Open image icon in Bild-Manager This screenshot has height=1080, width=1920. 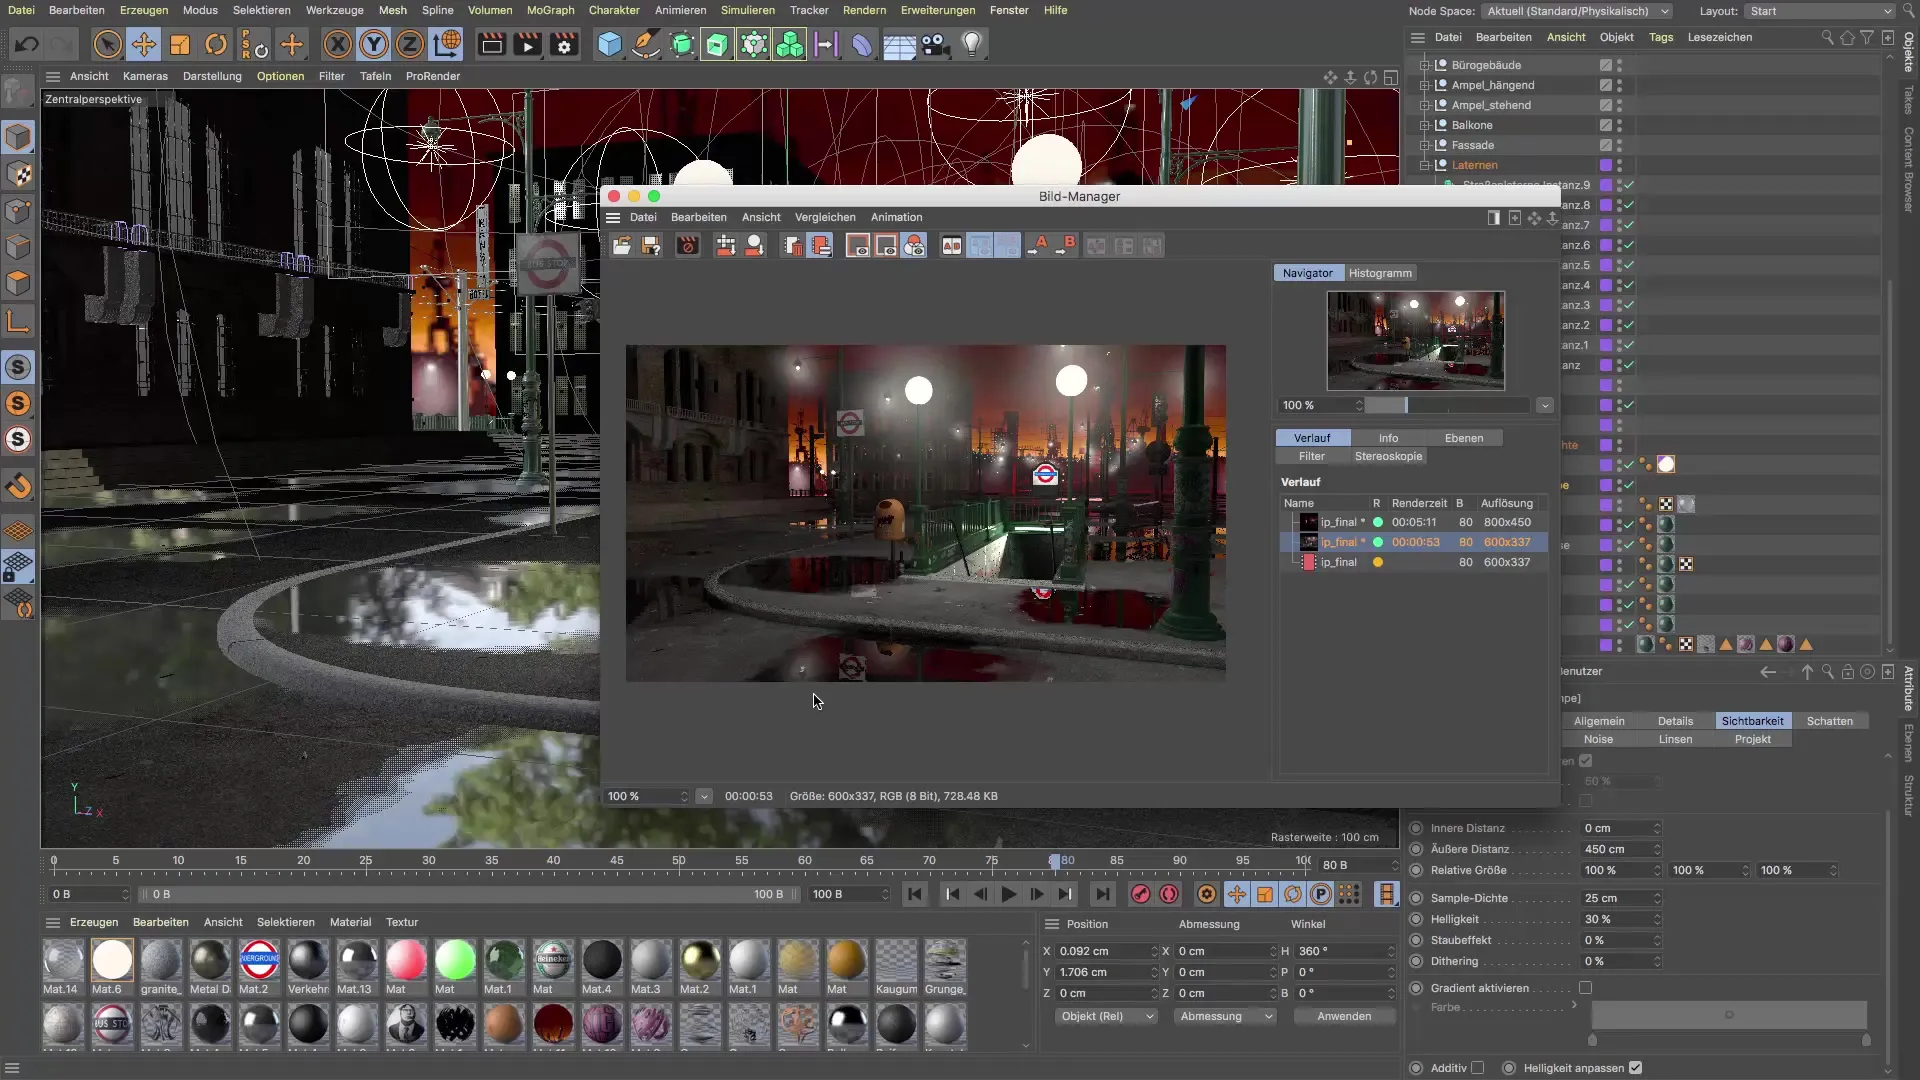622,246
